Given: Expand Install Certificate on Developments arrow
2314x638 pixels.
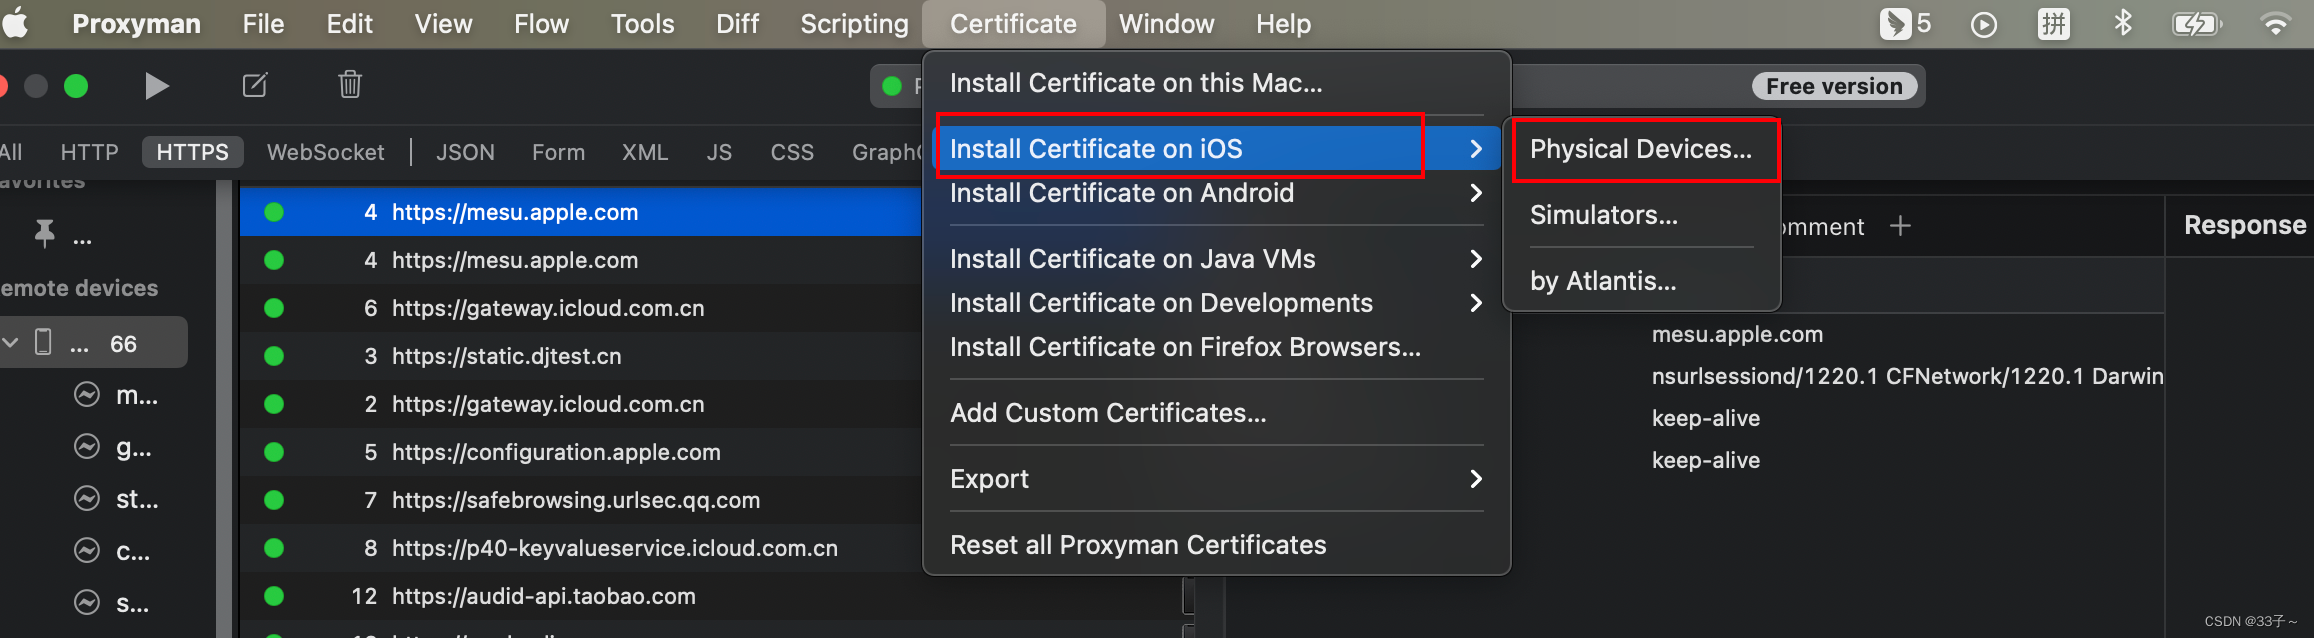Looking at the screenshot, I should coord(1476,303).
